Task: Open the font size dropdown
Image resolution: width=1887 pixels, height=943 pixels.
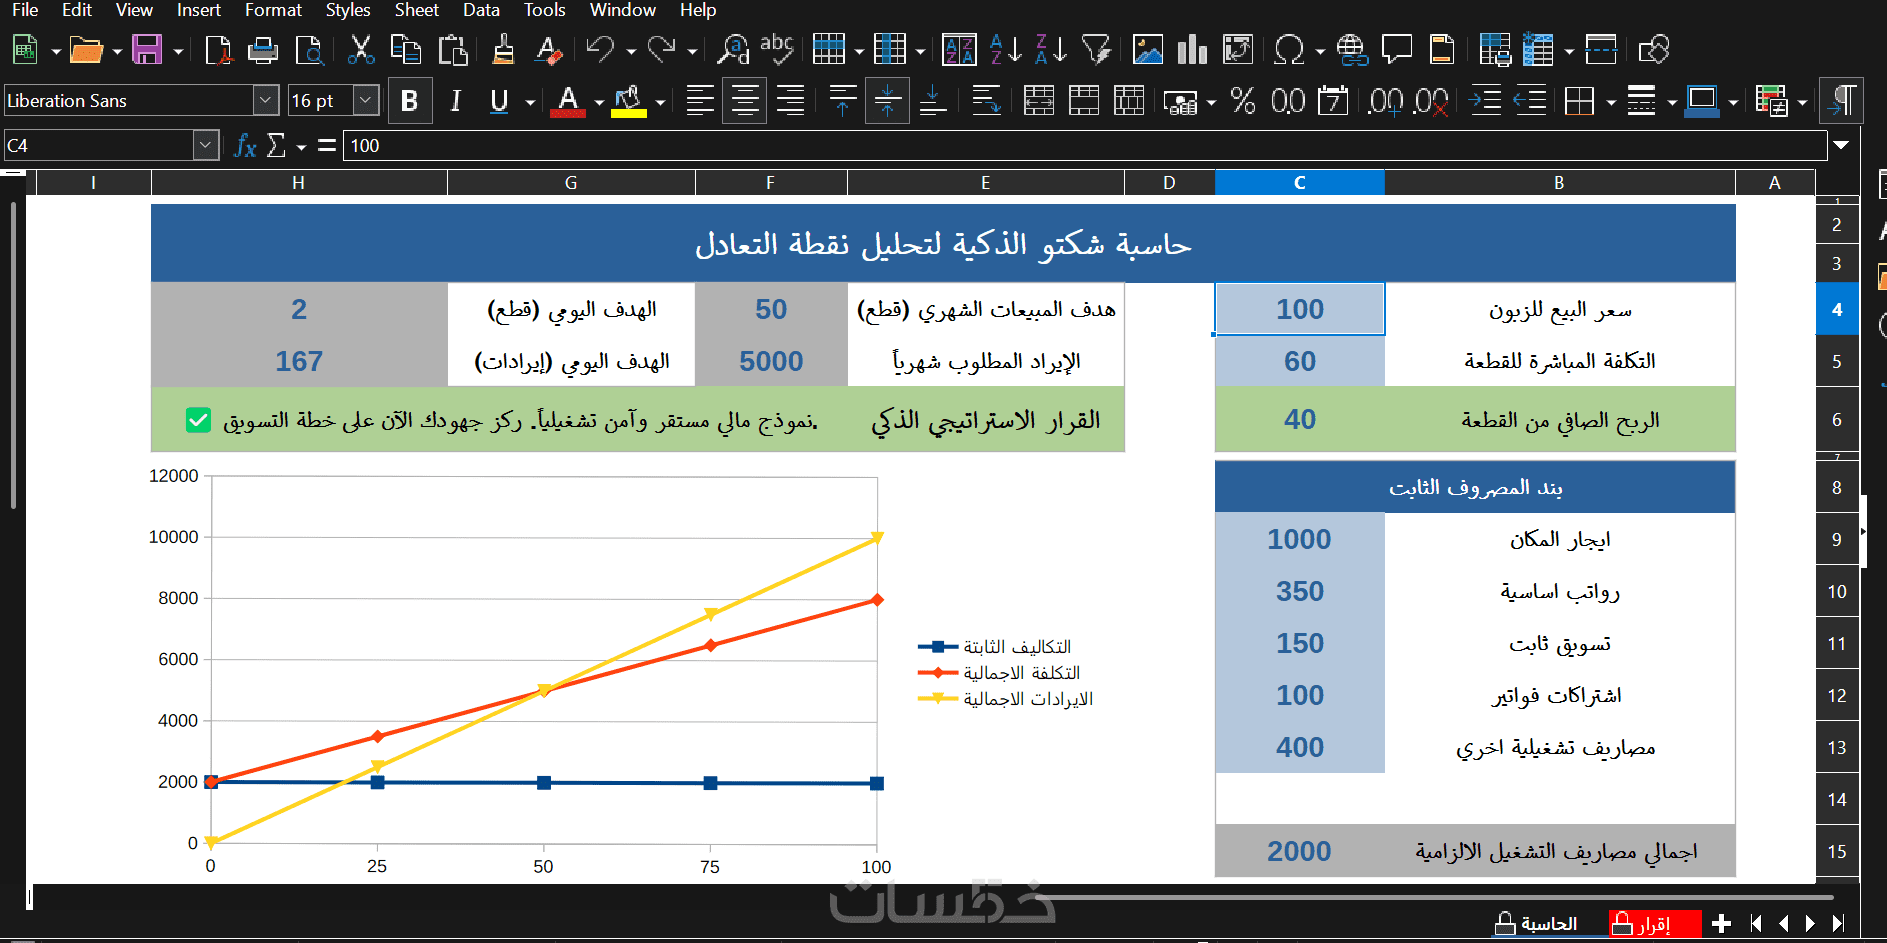Action: [366, 100]
